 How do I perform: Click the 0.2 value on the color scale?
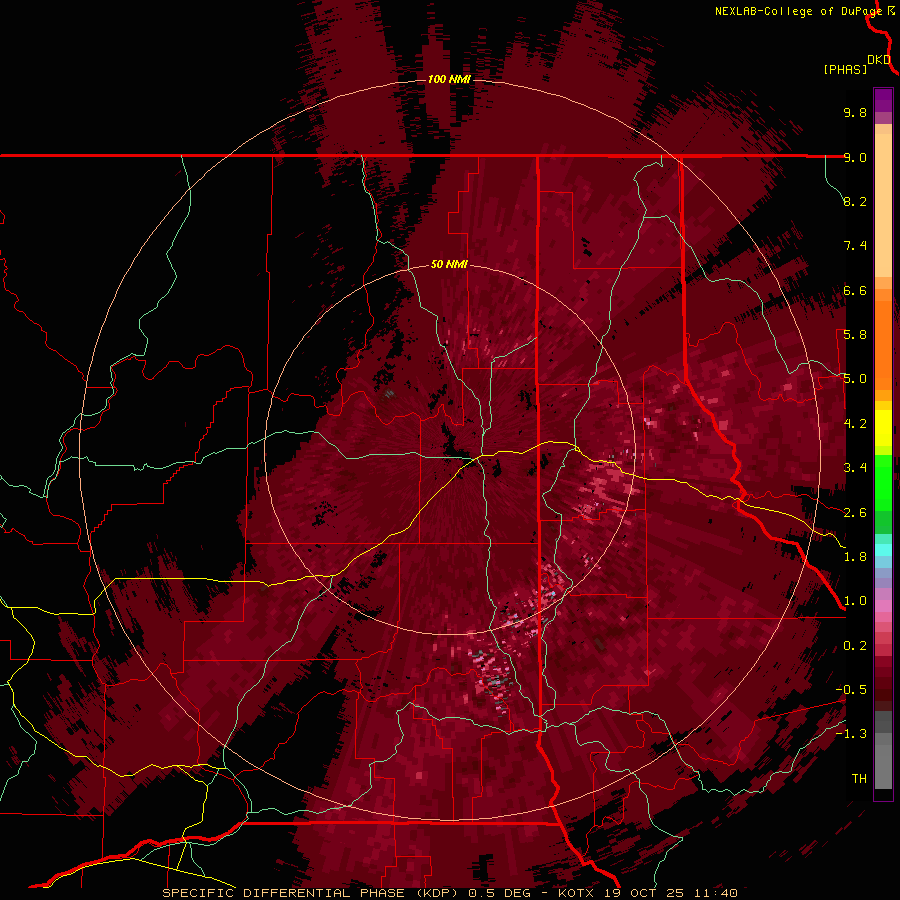[x=855, y=646]
